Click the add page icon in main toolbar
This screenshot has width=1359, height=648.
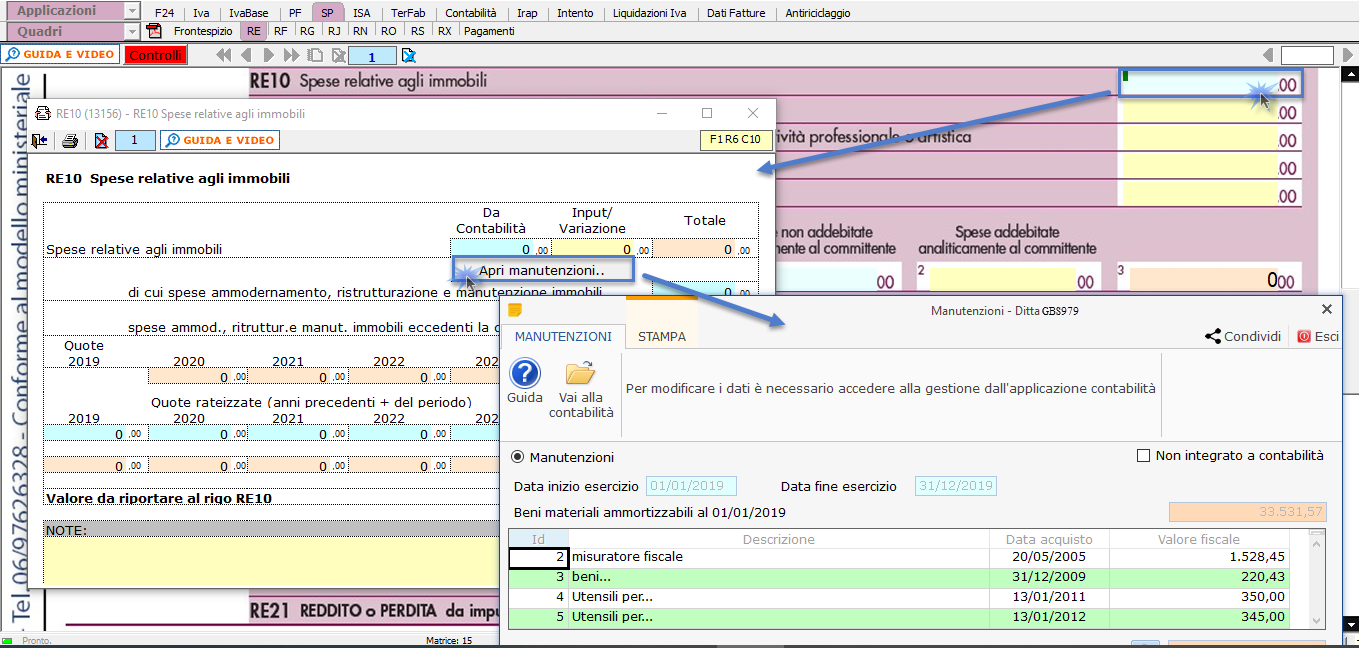pyautogui.click(x=316, y=55)
